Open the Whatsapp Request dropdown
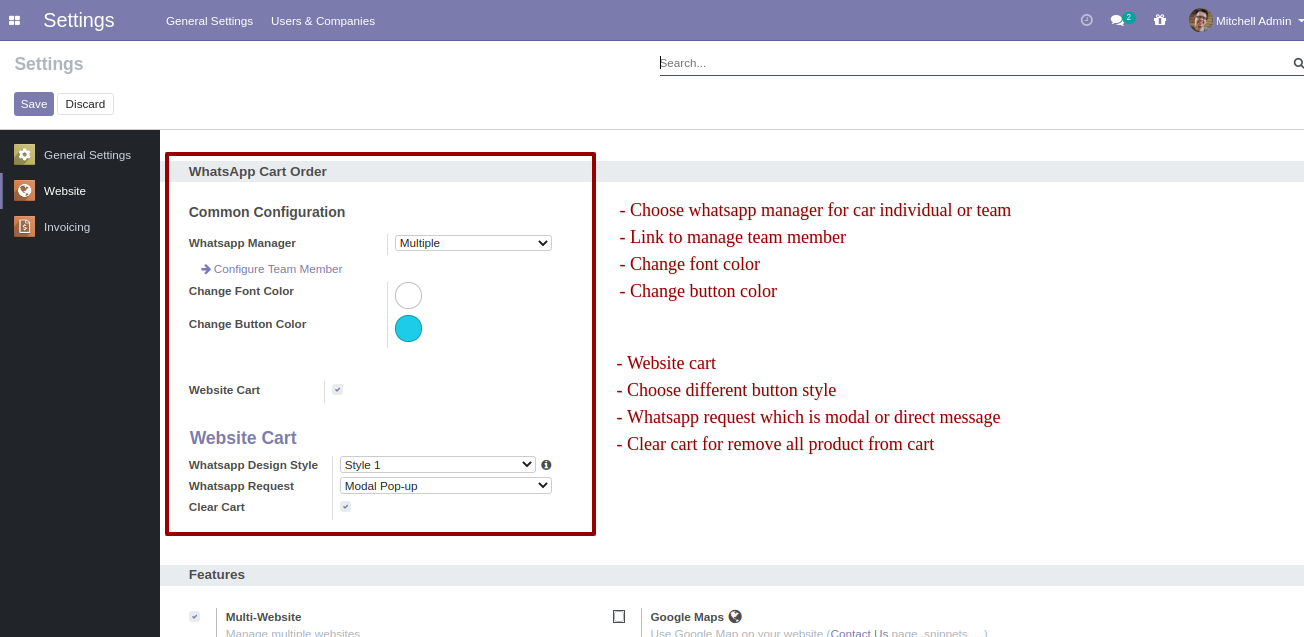The width and height of the screenshot is (1304, 637). point(446,486)
